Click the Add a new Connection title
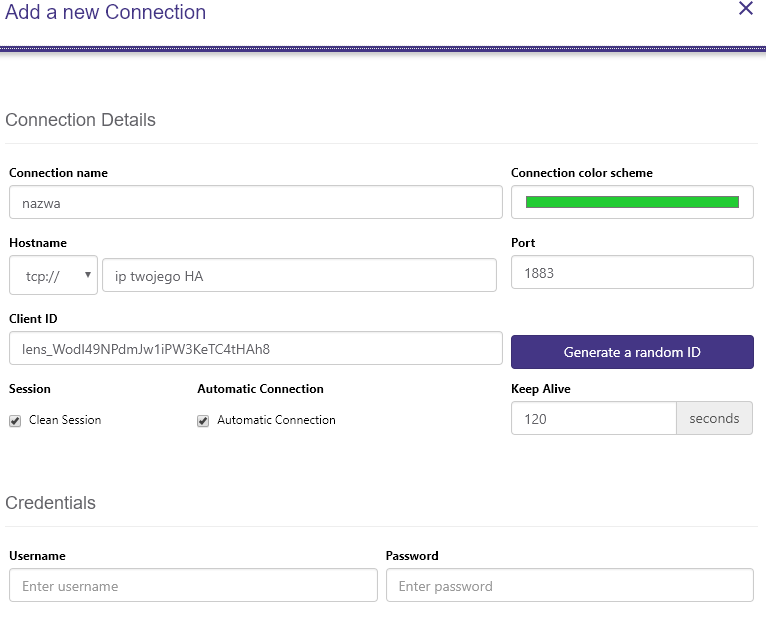The height and width of the screenshot is (622, 766). (x=106, y=13)
